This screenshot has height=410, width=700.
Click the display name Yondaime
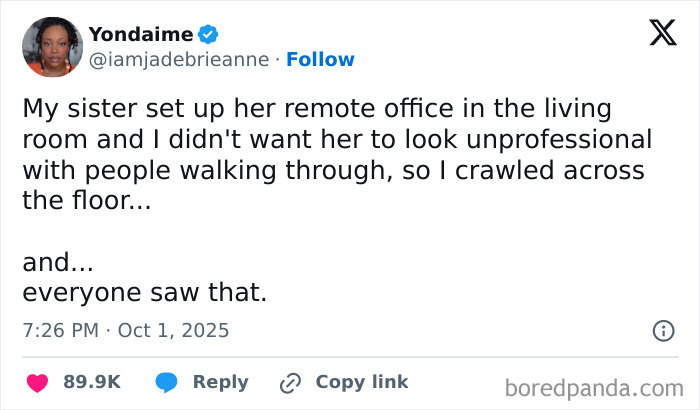[141, 35]
